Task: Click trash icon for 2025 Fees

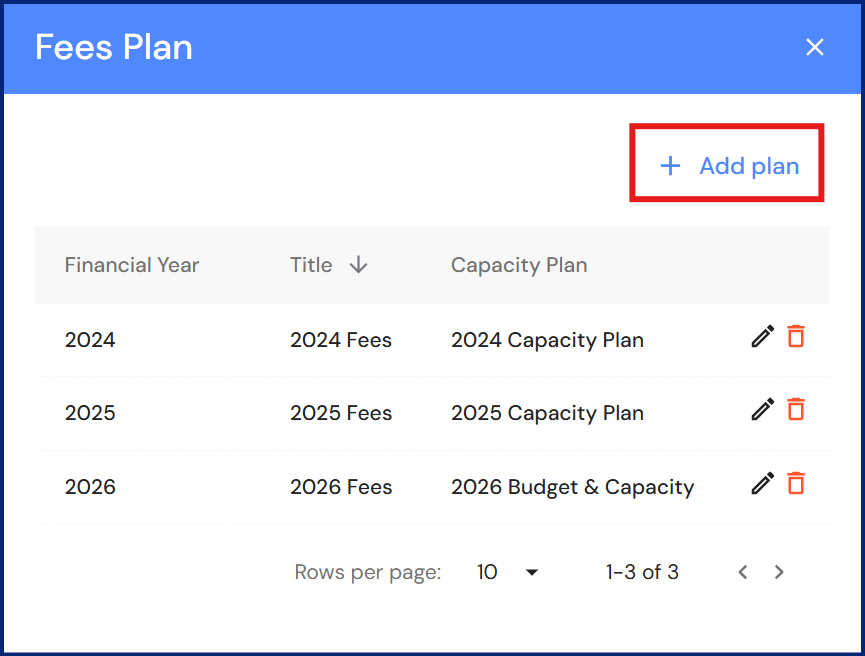Action: click(796, 410)
